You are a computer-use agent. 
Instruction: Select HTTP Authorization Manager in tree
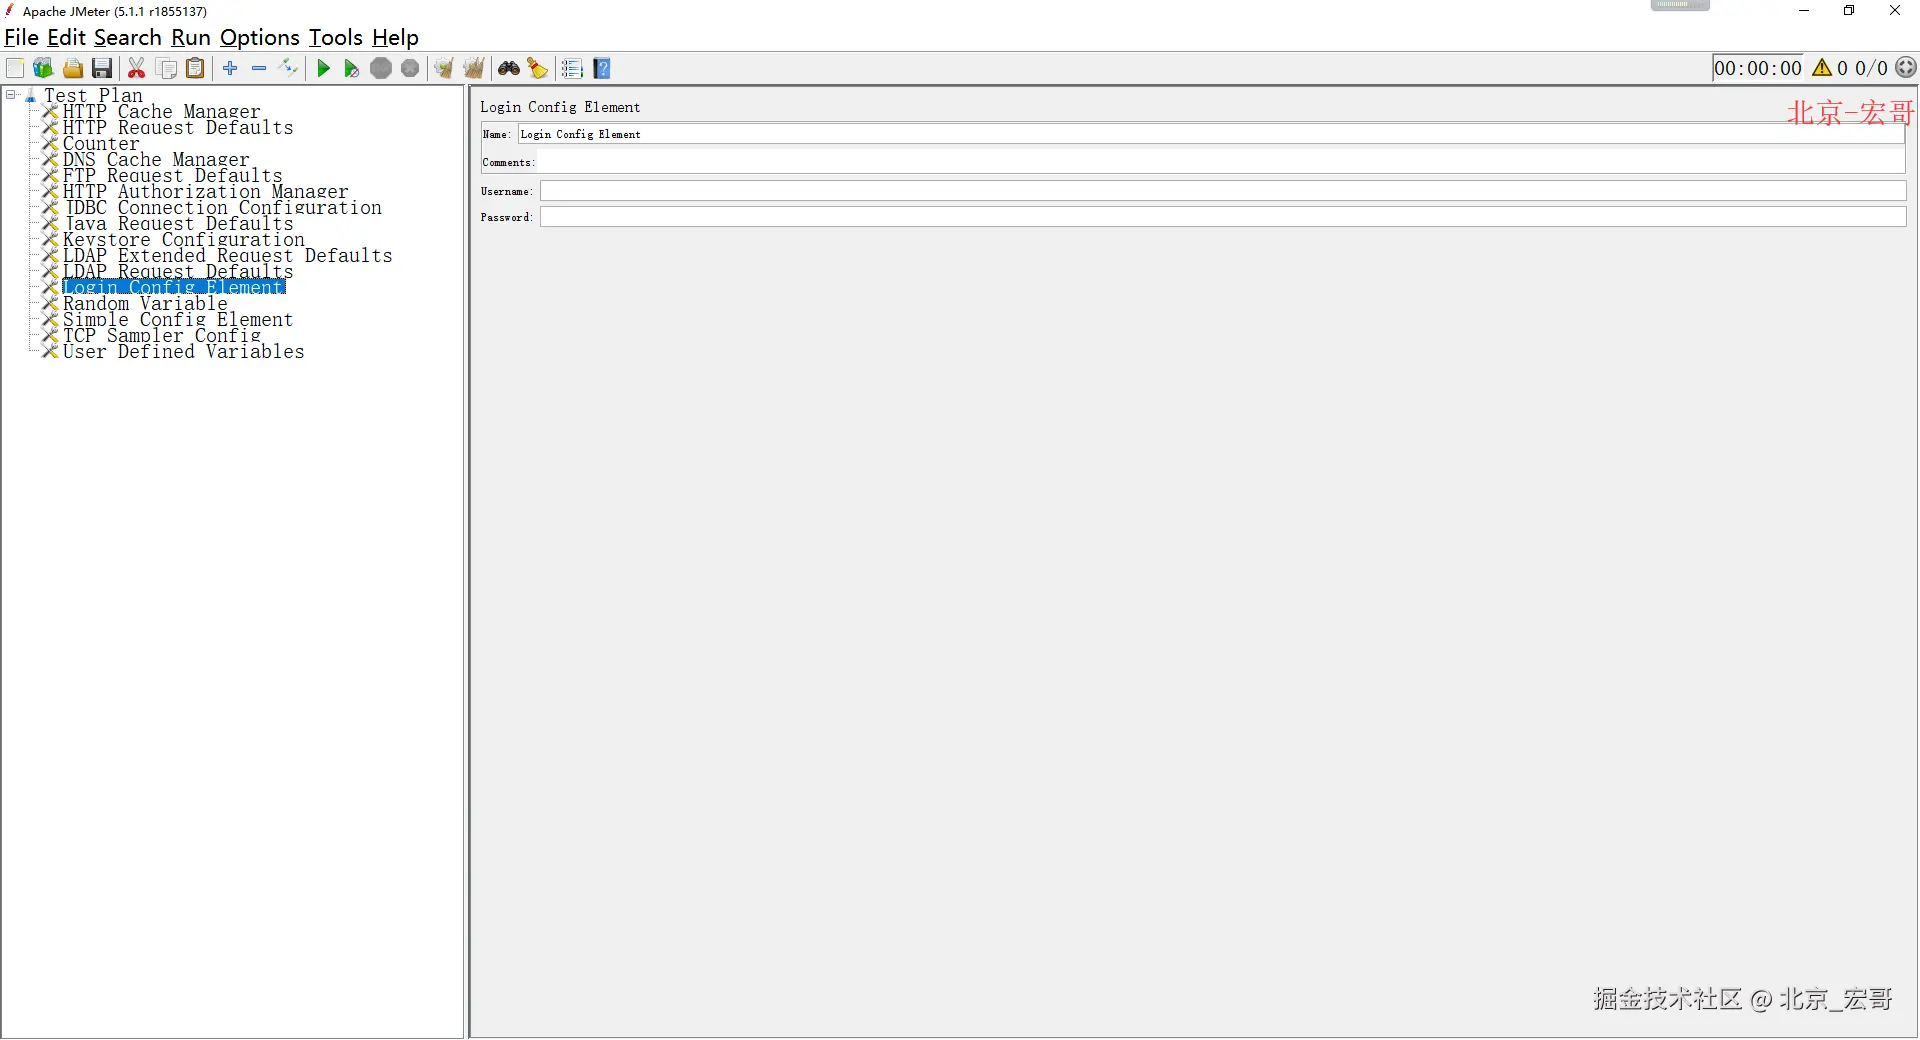point(205,191)
